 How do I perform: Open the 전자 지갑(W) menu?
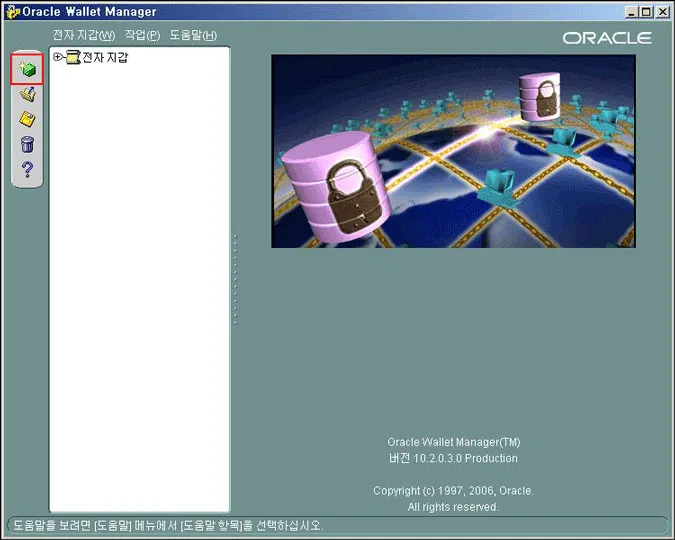pyautogui.click(x=84, y=35)
